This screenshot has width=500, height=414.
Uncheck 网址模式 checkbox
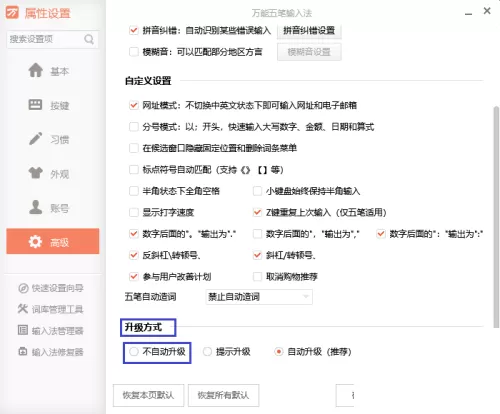tap(134, 105)
